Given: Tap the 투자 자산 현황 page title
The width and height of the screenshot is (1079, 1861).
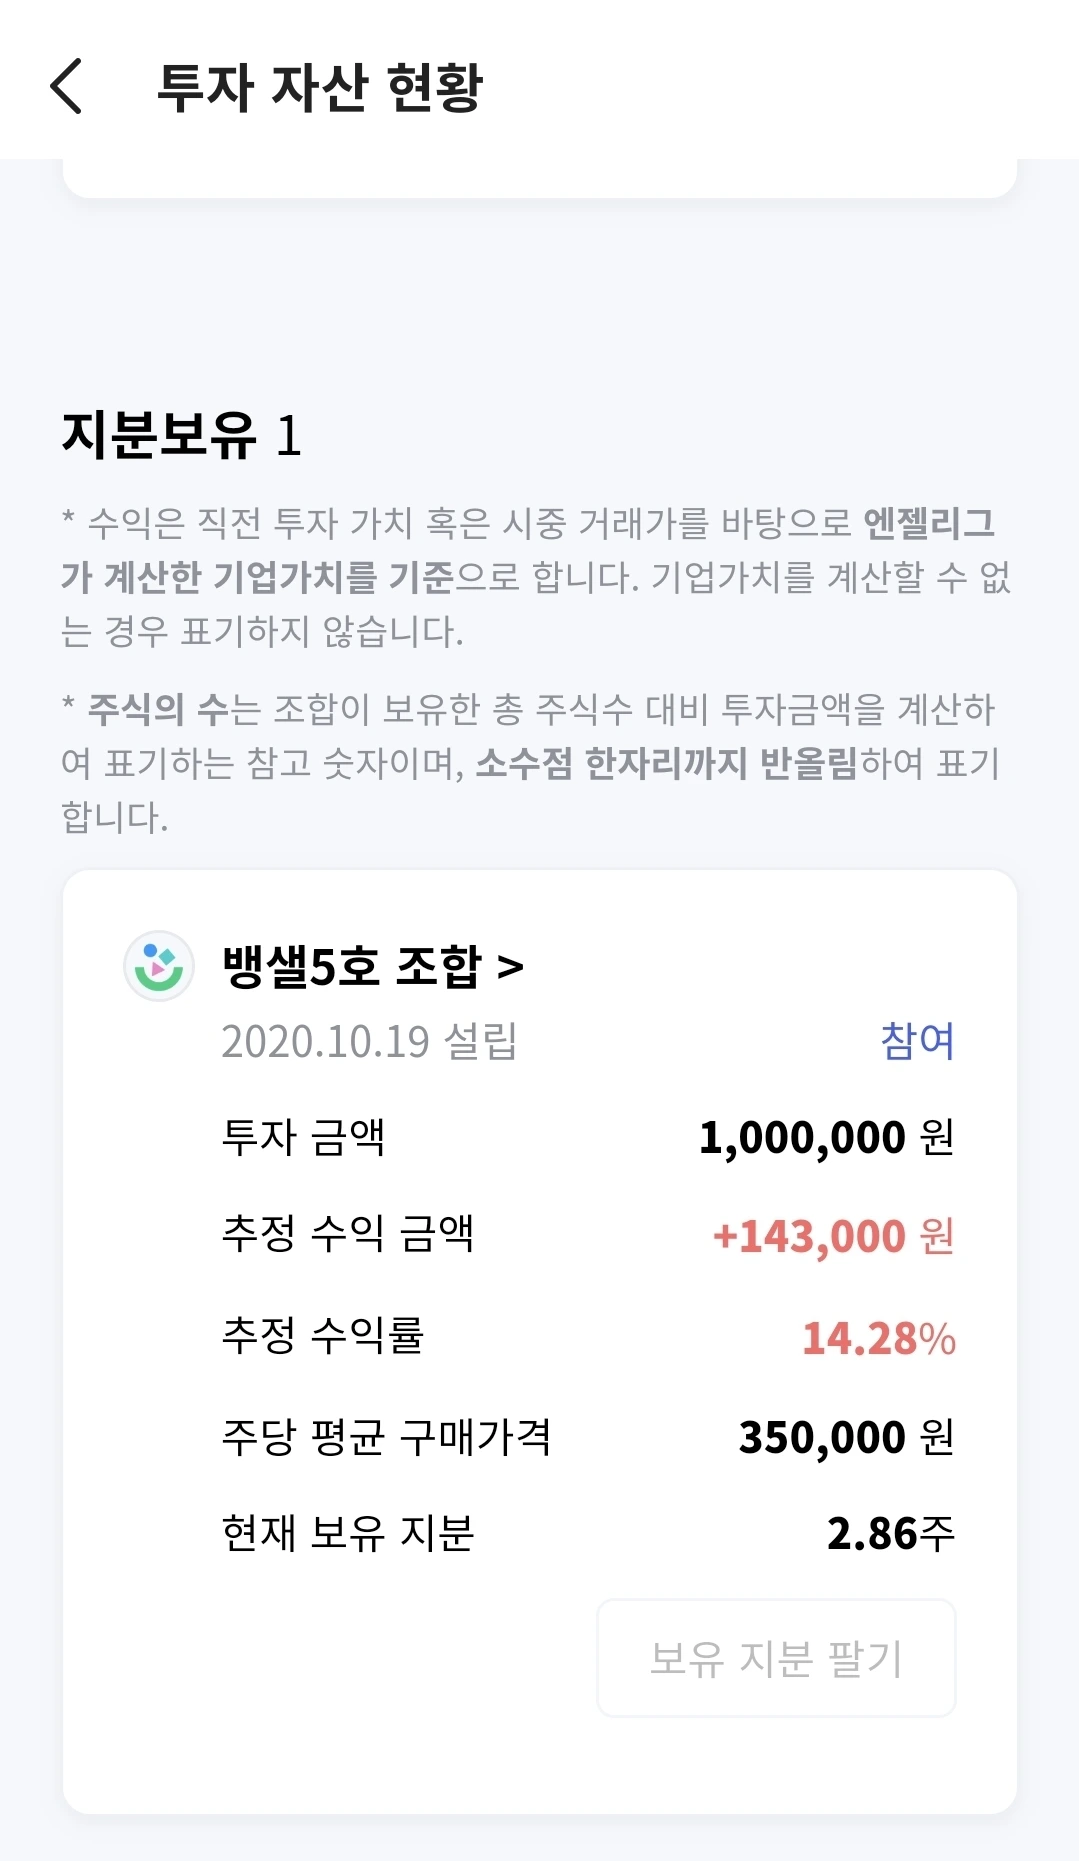Looking at the screenshot, I should coord(320,87).
